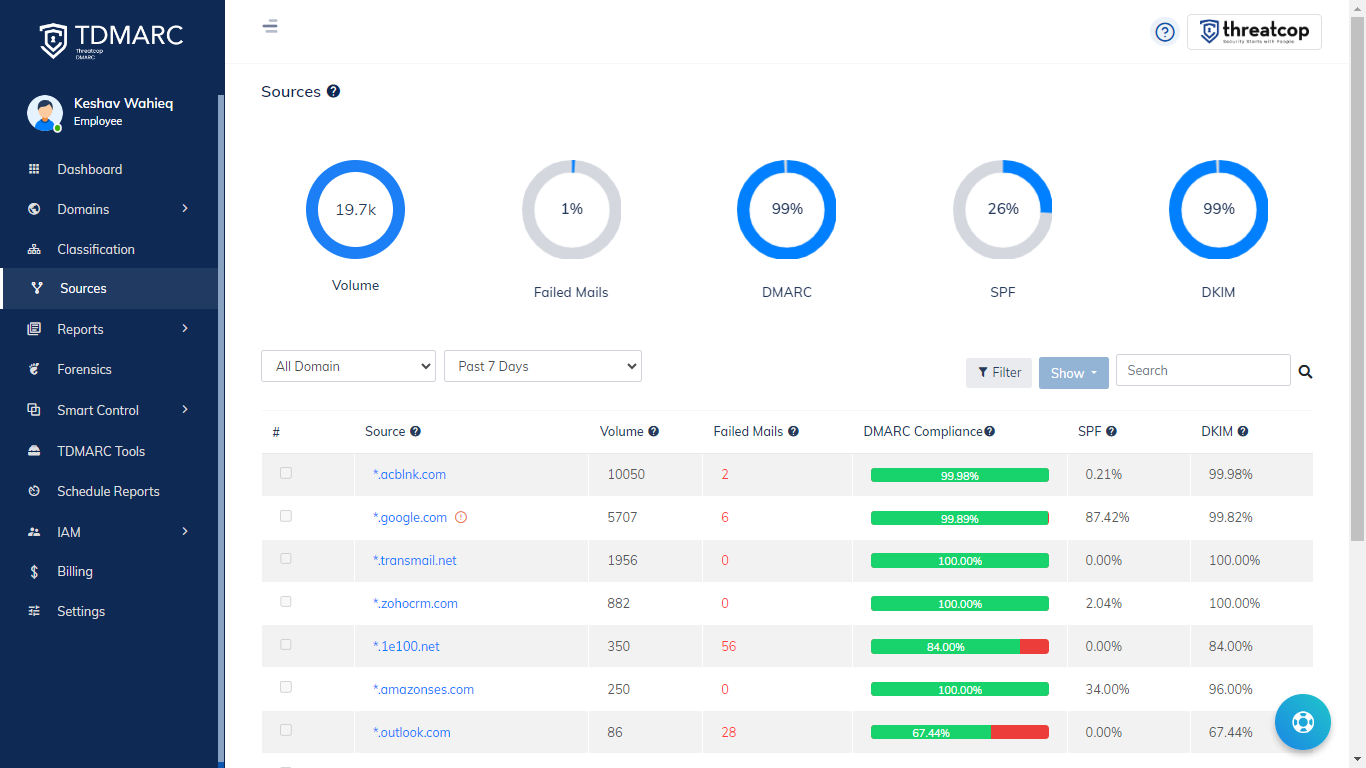Open the *.1e100.net source link

[406, 647]
